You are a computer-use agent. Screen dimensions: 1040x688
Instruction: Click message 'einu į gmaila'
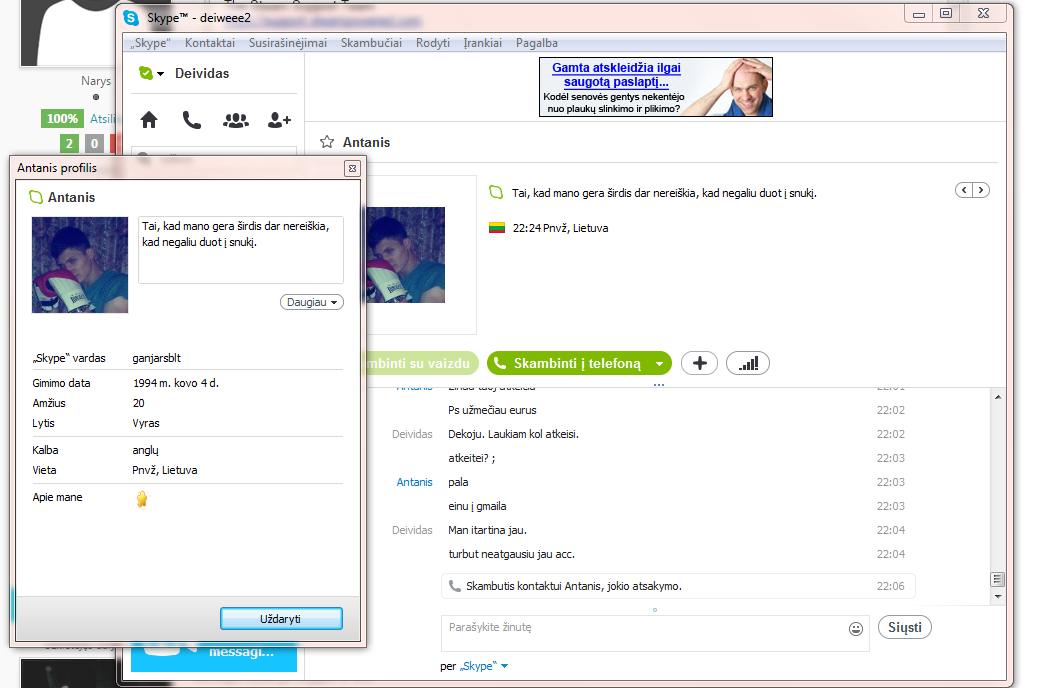(x=477, y=506)
